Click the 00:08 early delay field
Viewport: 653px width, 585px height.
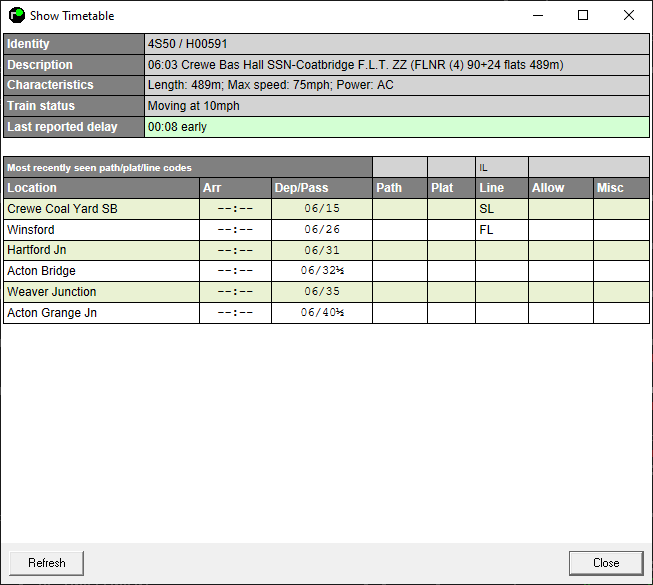[x=397, y=127]
